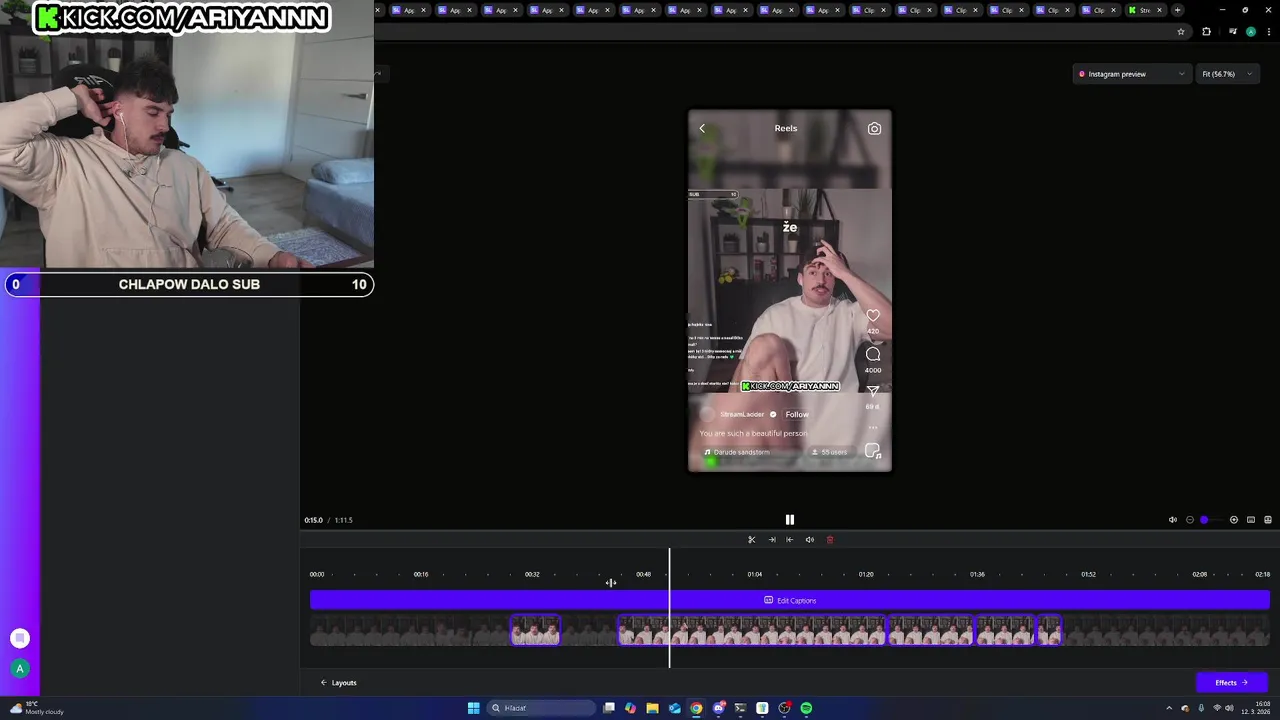Click the Reels camera icon
This screenshot has height=720, width=1280.
tap(874, 128)
